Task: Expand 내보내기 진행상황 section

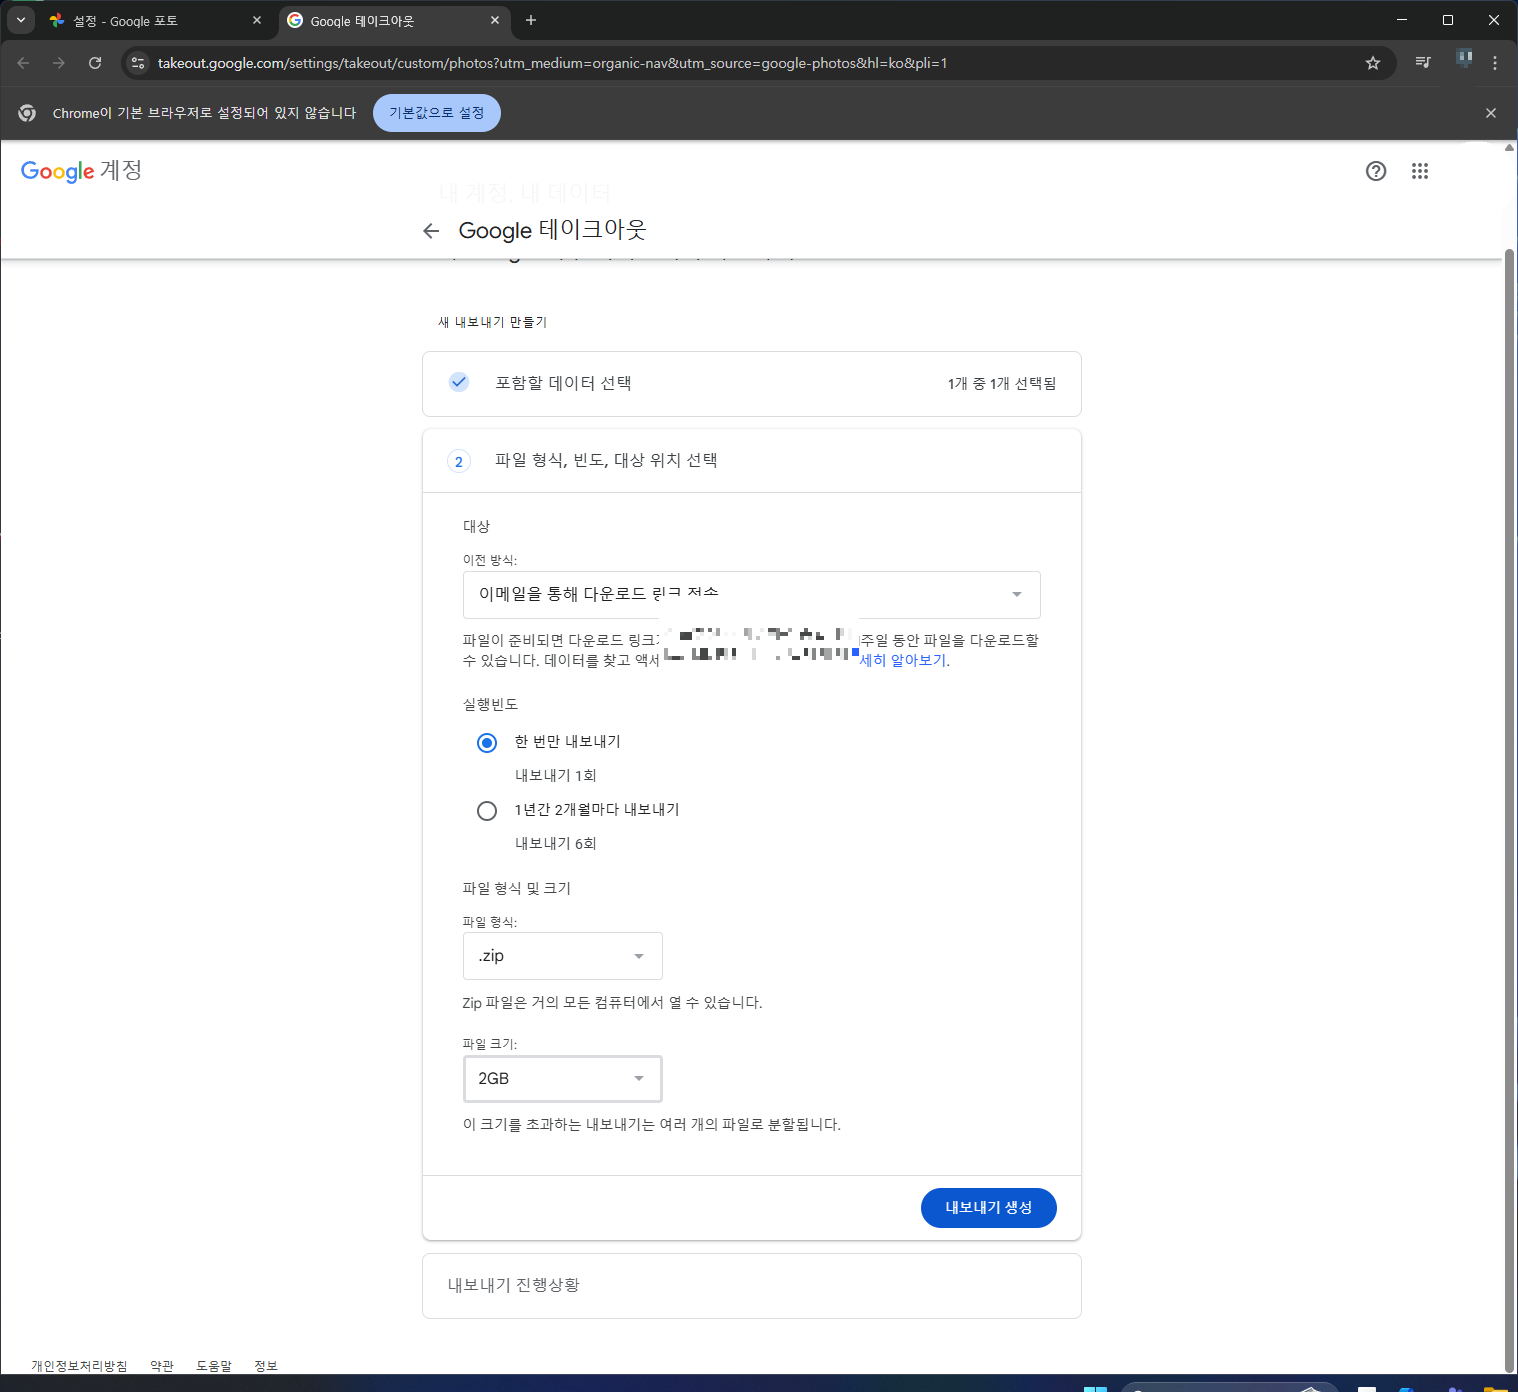Action: coord(752,1286)
